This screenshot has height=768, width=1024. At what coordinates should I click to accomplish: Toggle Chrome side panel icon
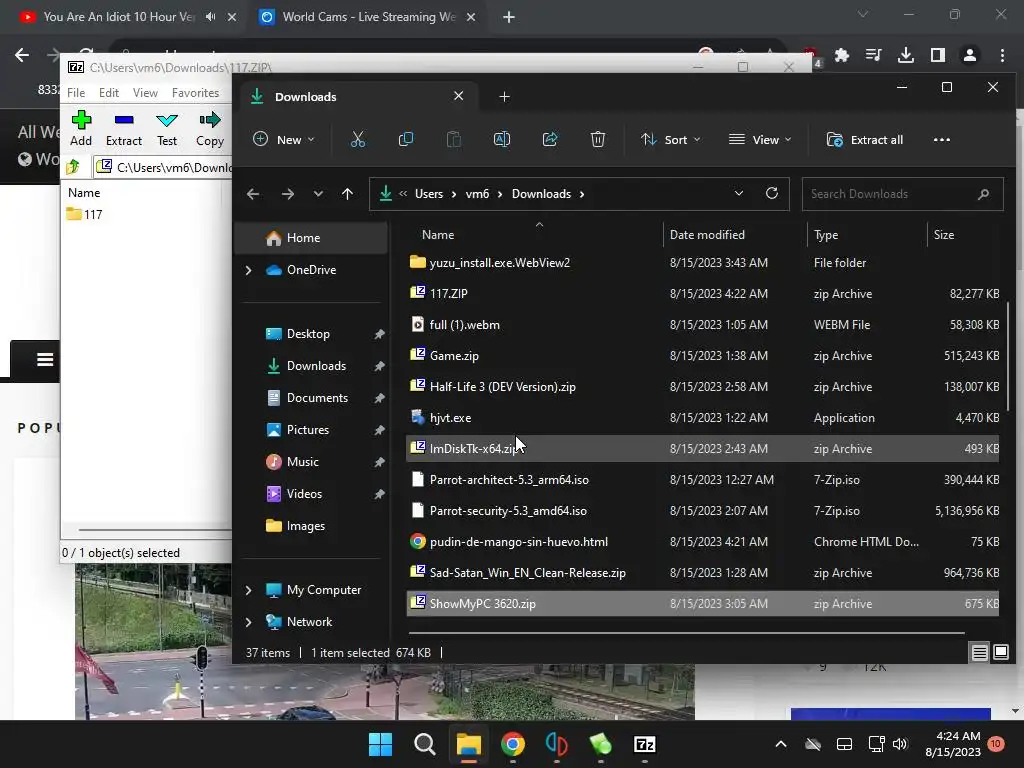[938, 56]
